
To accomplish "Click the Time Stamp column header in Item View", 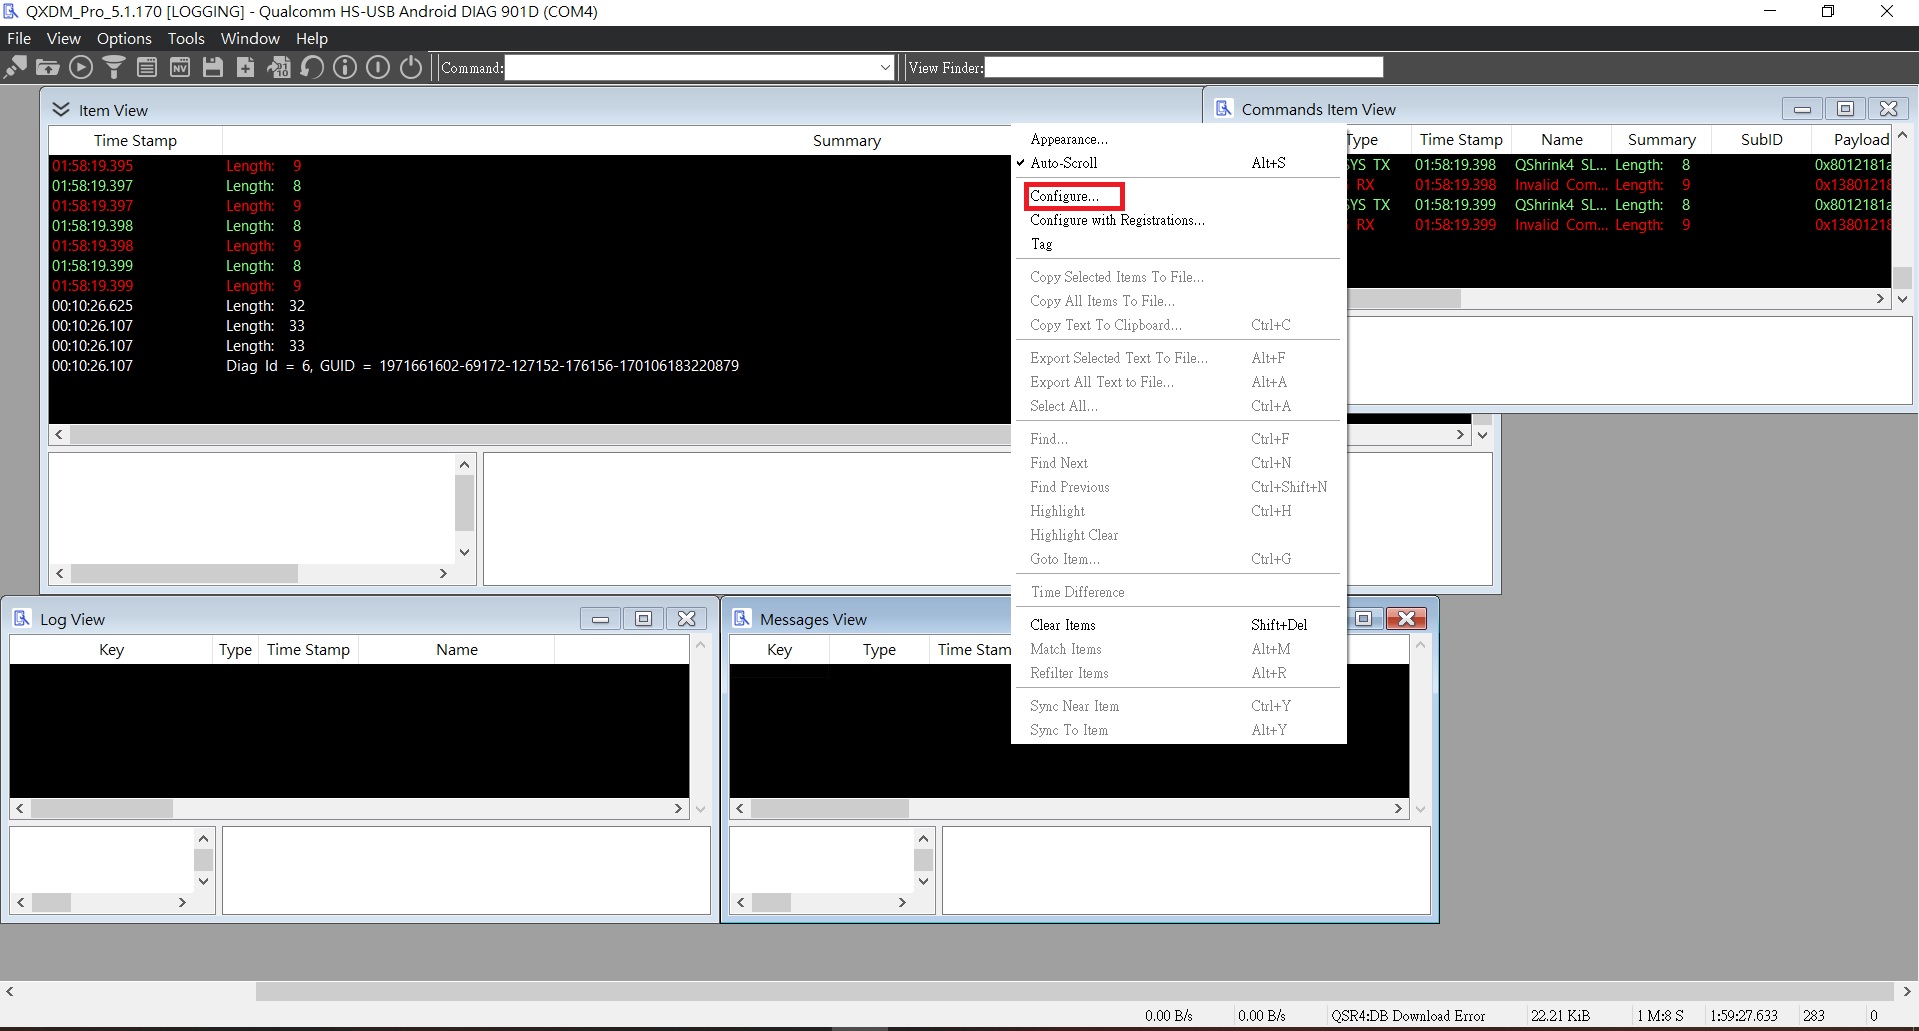I will point(135,141).
